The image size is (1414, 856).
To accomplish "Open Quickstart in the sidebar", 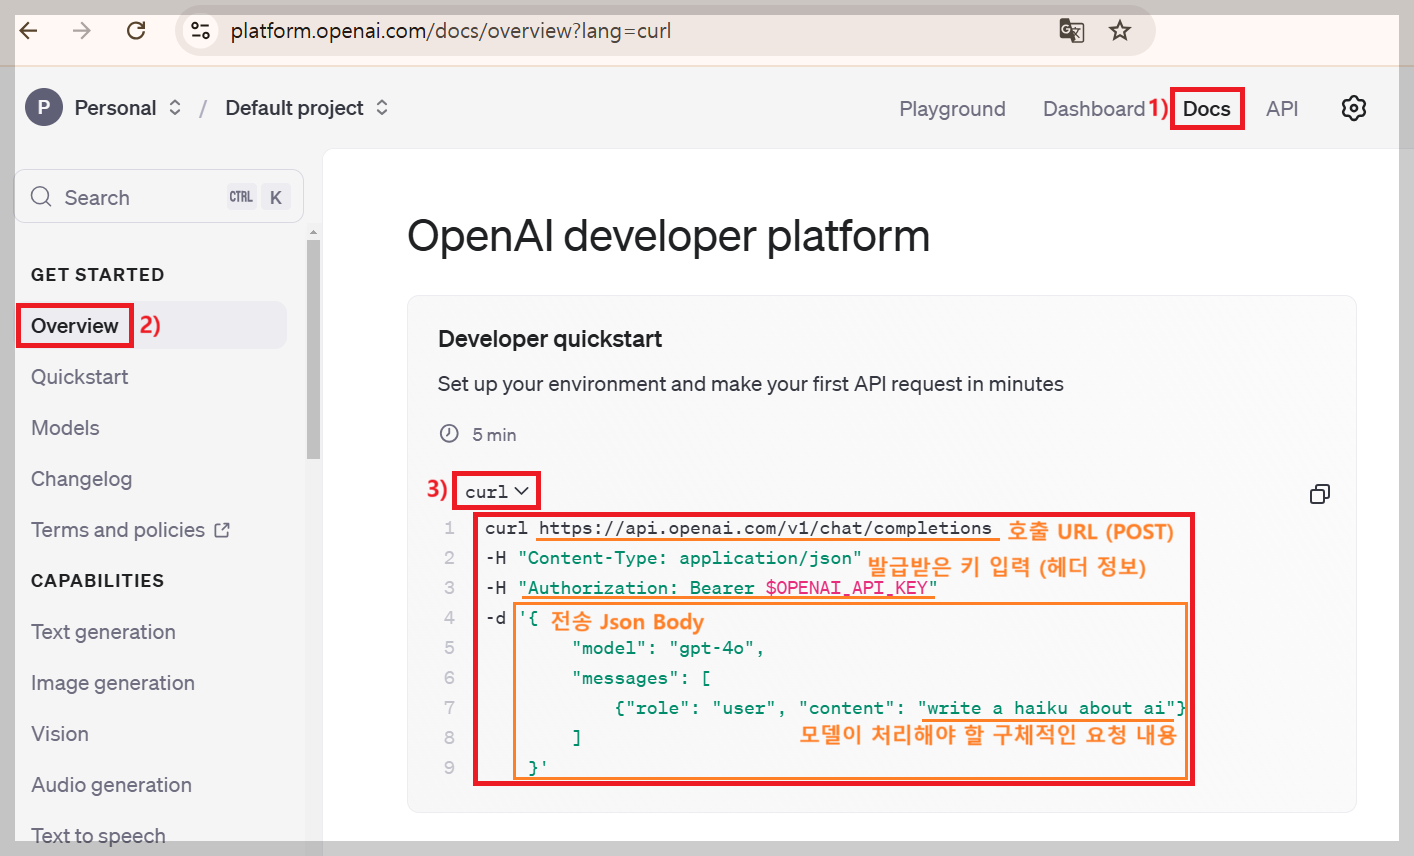I will (x=80, y=377).
